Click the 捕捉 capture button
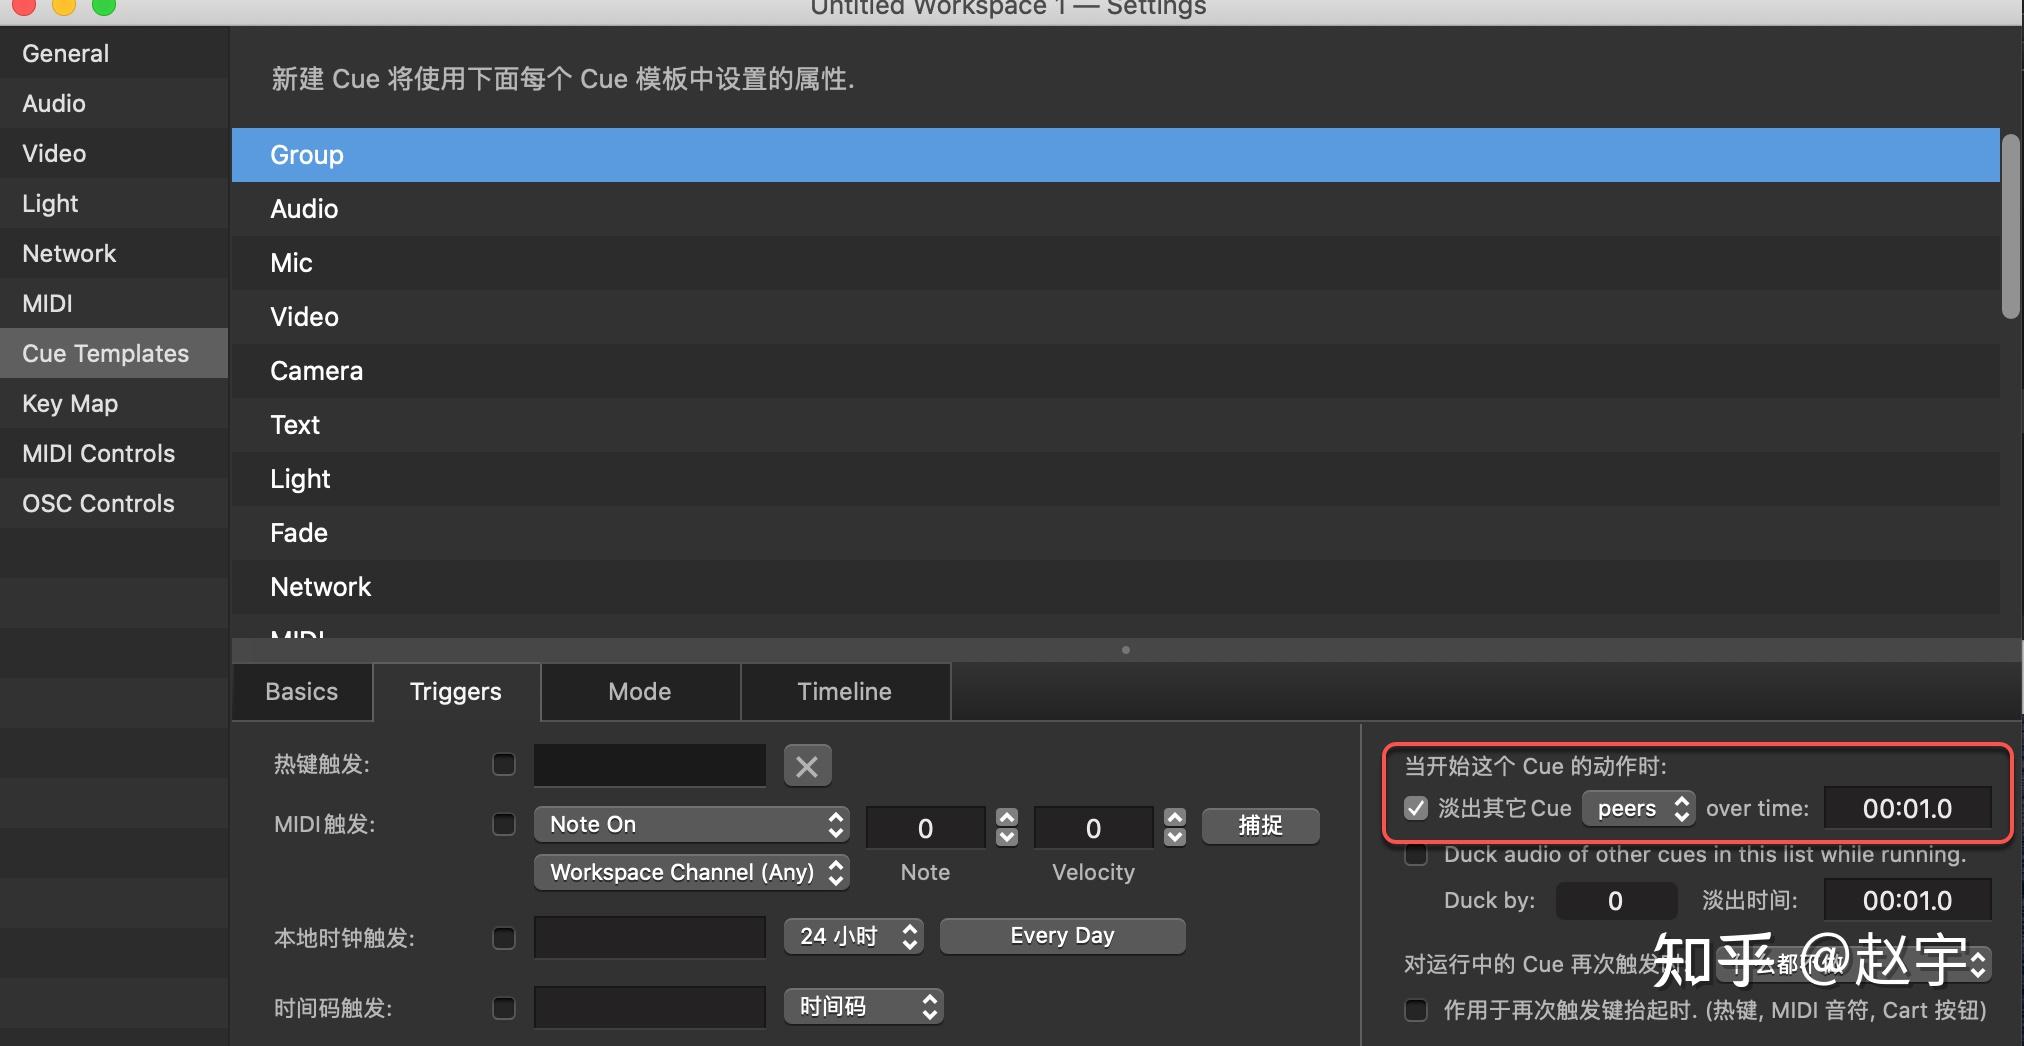This screenshot has width=2024, height=1046. 1260,825
